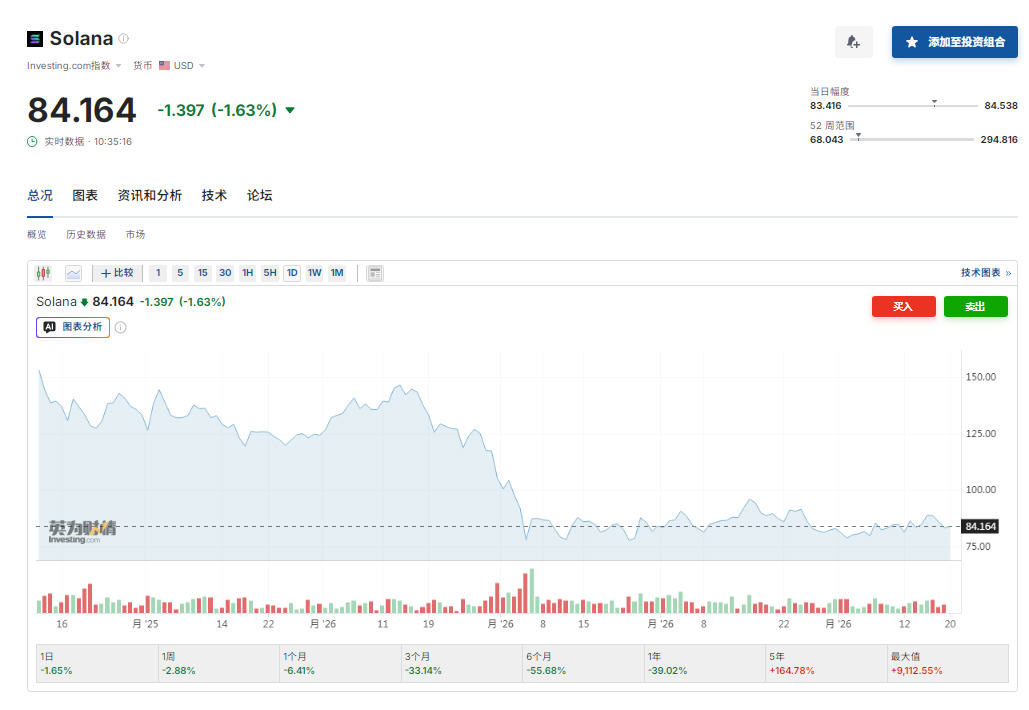Set chart interval to 1H
This screenshot has width=1029, height=710.
[x=247, y=273]
